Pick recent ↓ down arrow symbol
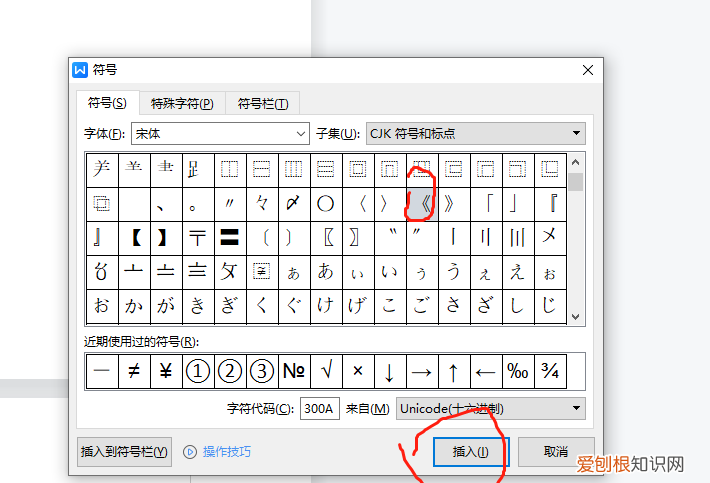This screenshot has height=483, width=710. pyautogui.click(x=390, y=372)
